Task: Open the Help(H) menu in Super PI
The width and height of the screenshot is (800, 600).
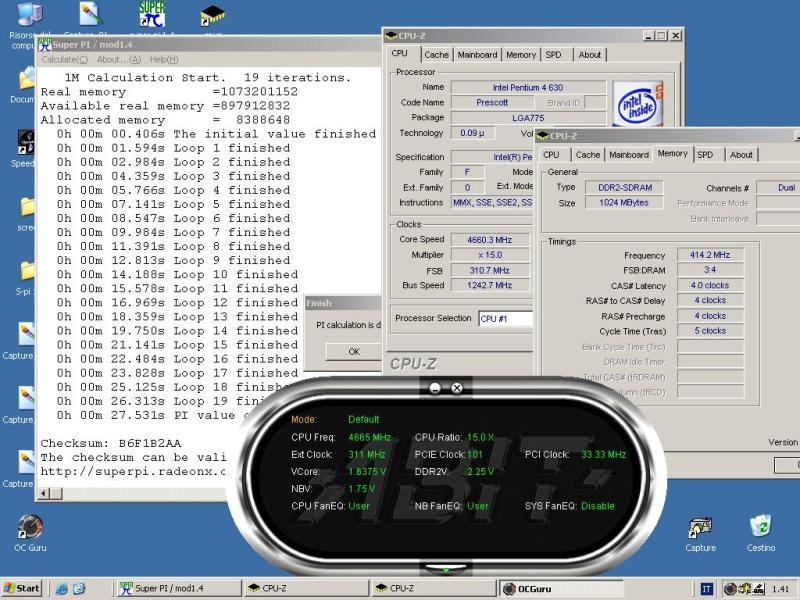Action: coord(164,60)
